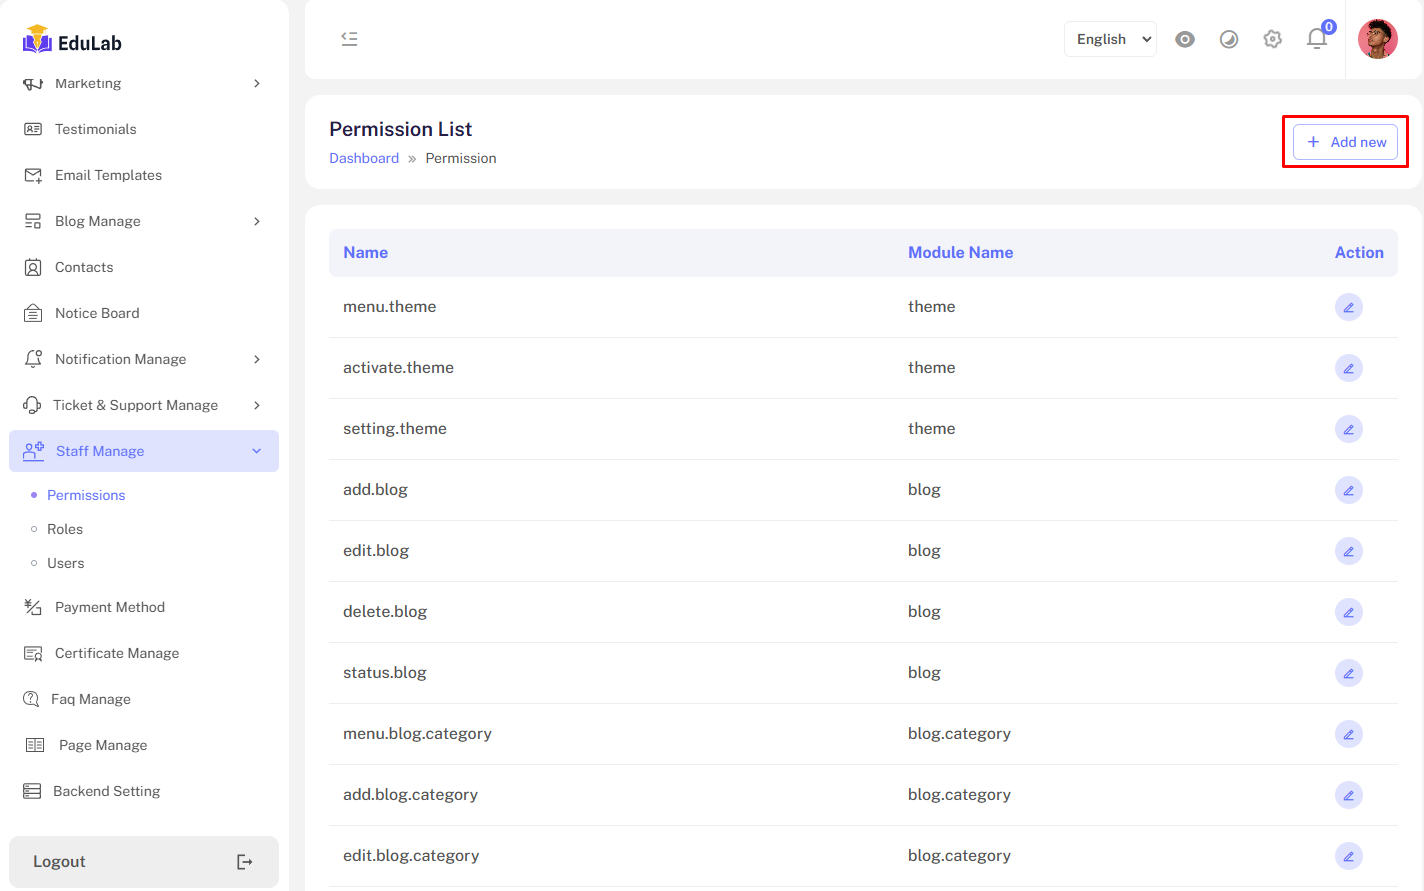The image size is (1424, 891).
Task: Click the edit icon for menu.theme row
Action: [x=1348, y=307]
